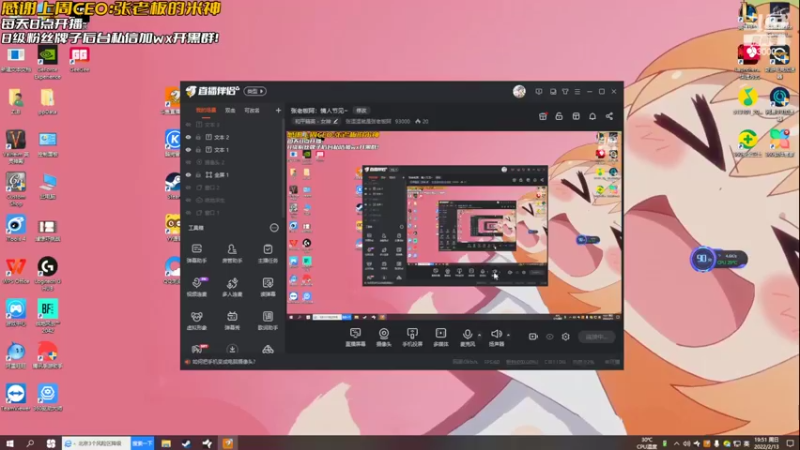
Task: Toggle visibility eye for 文本 2 source
Action: (x=188, y=137)
